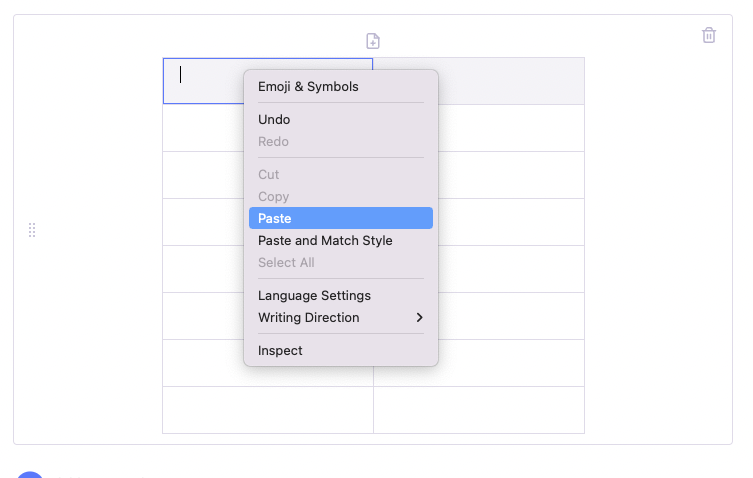Click the bottom-left empty table cell
Image resolution: width=753 pixels, height=478 pixels.
click(x=268, y=410)
